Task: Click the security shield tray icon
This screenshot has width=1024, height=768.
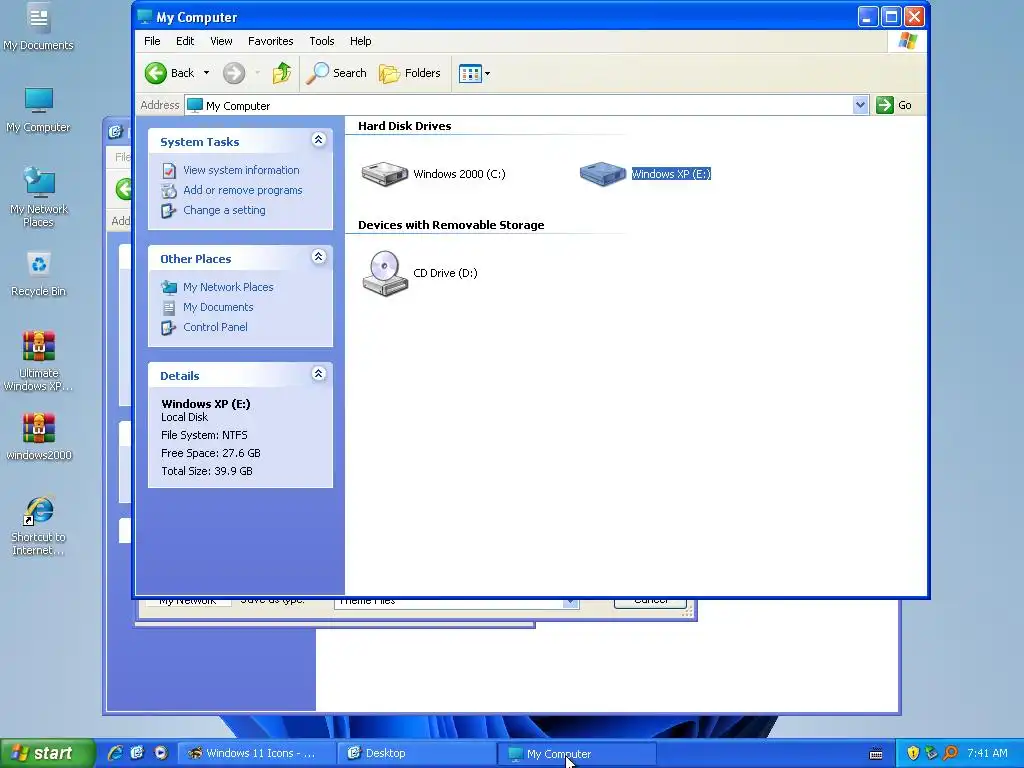Action: pyautogui.click(x=913, y=754)
